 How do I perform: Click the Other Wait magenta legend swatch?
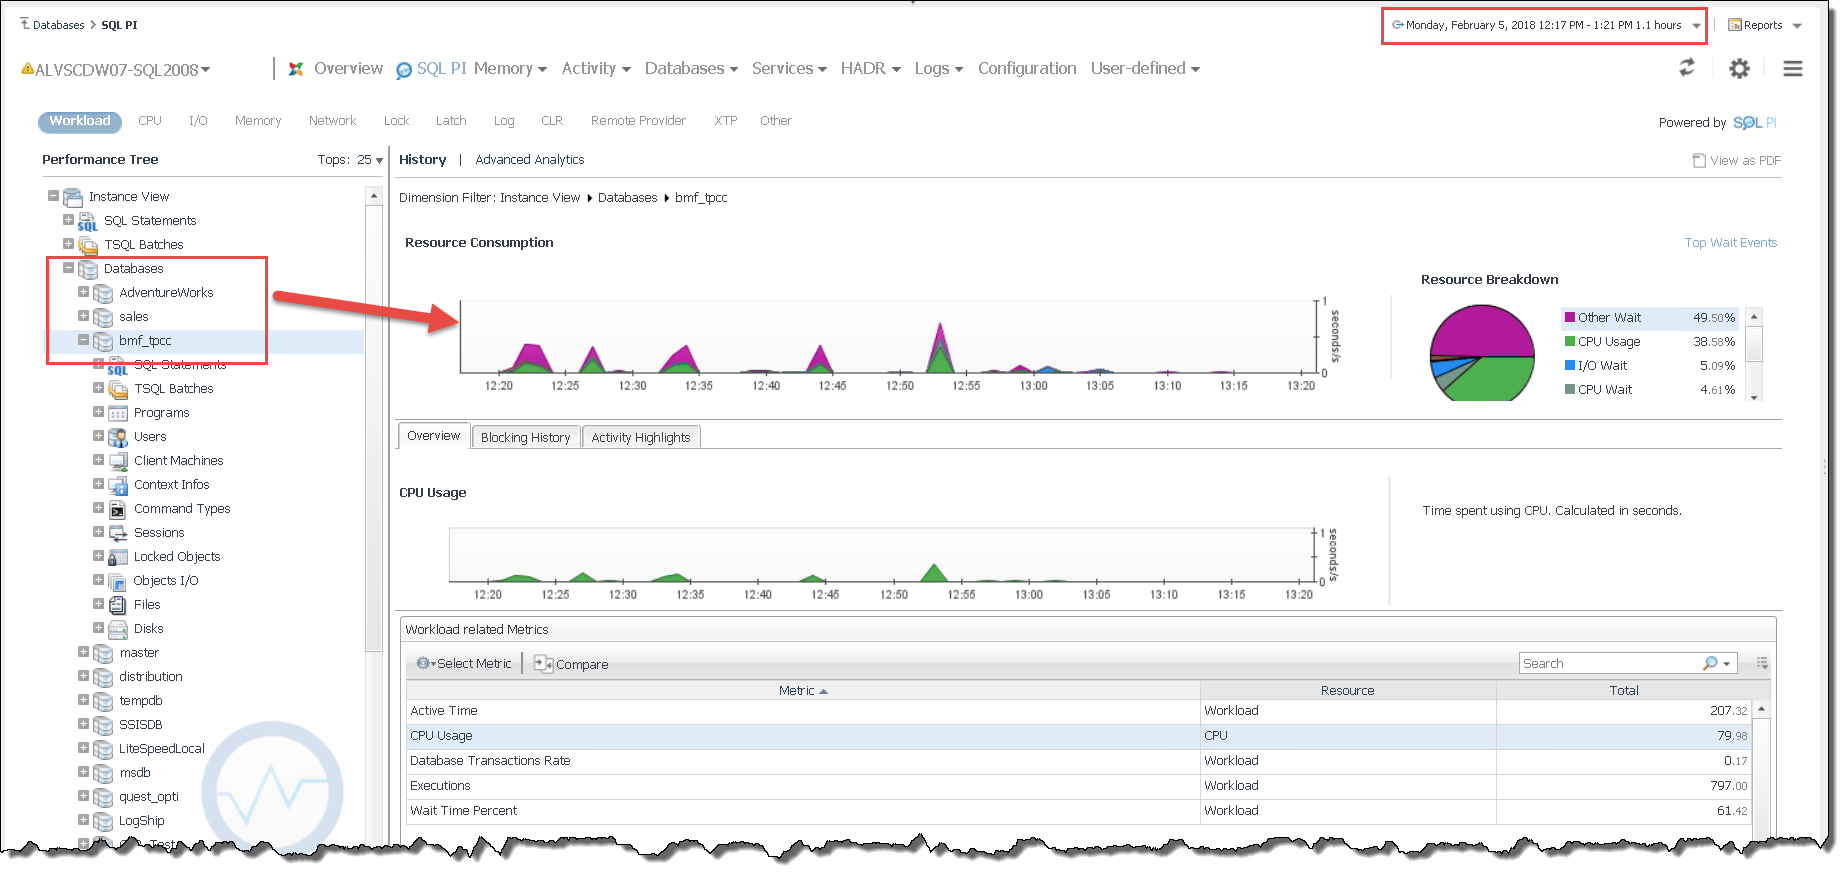[1570, 318]
